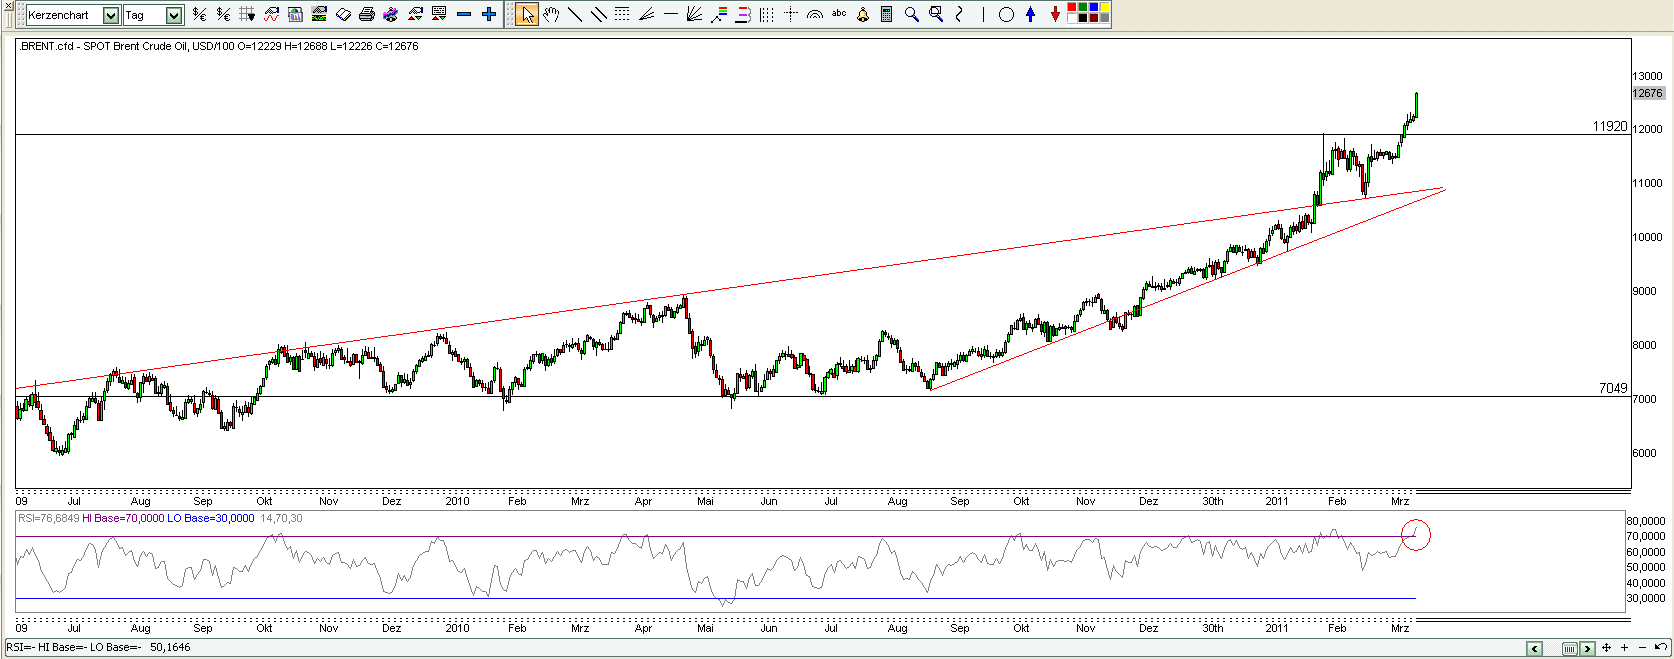Select the zigzag wave line tool
The width and height of the screenshot is (1674, 659).
tap(959, 14)
